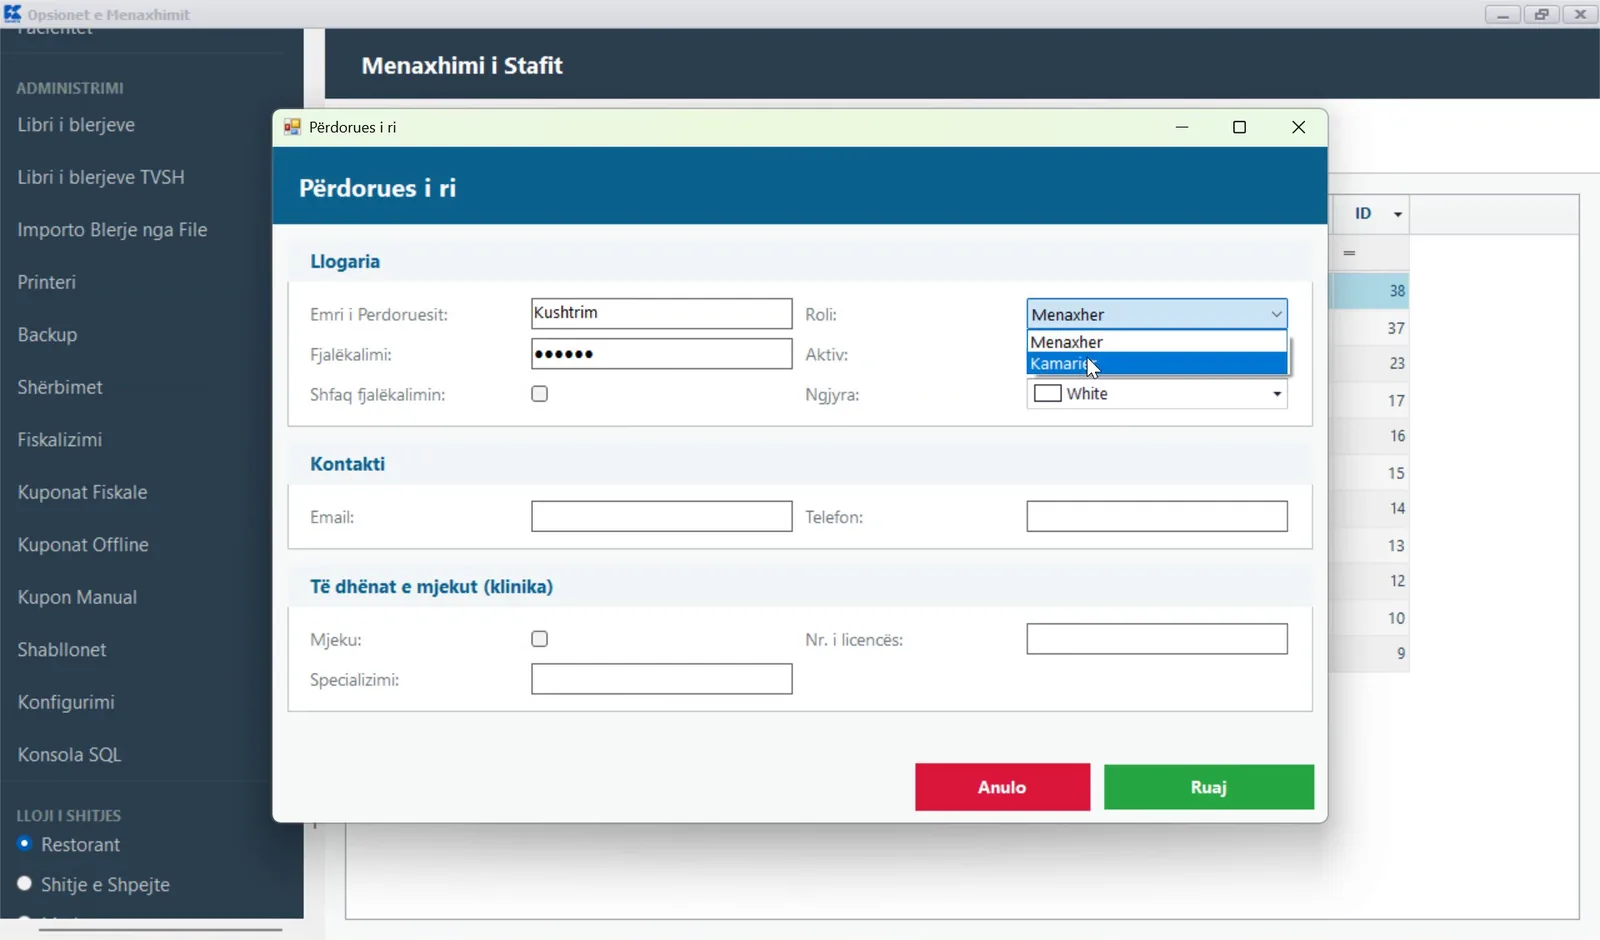This screenshot has height=940, width=1600.
Task: Maximize the Përdorues i ri dialog
Action: 1240,127
